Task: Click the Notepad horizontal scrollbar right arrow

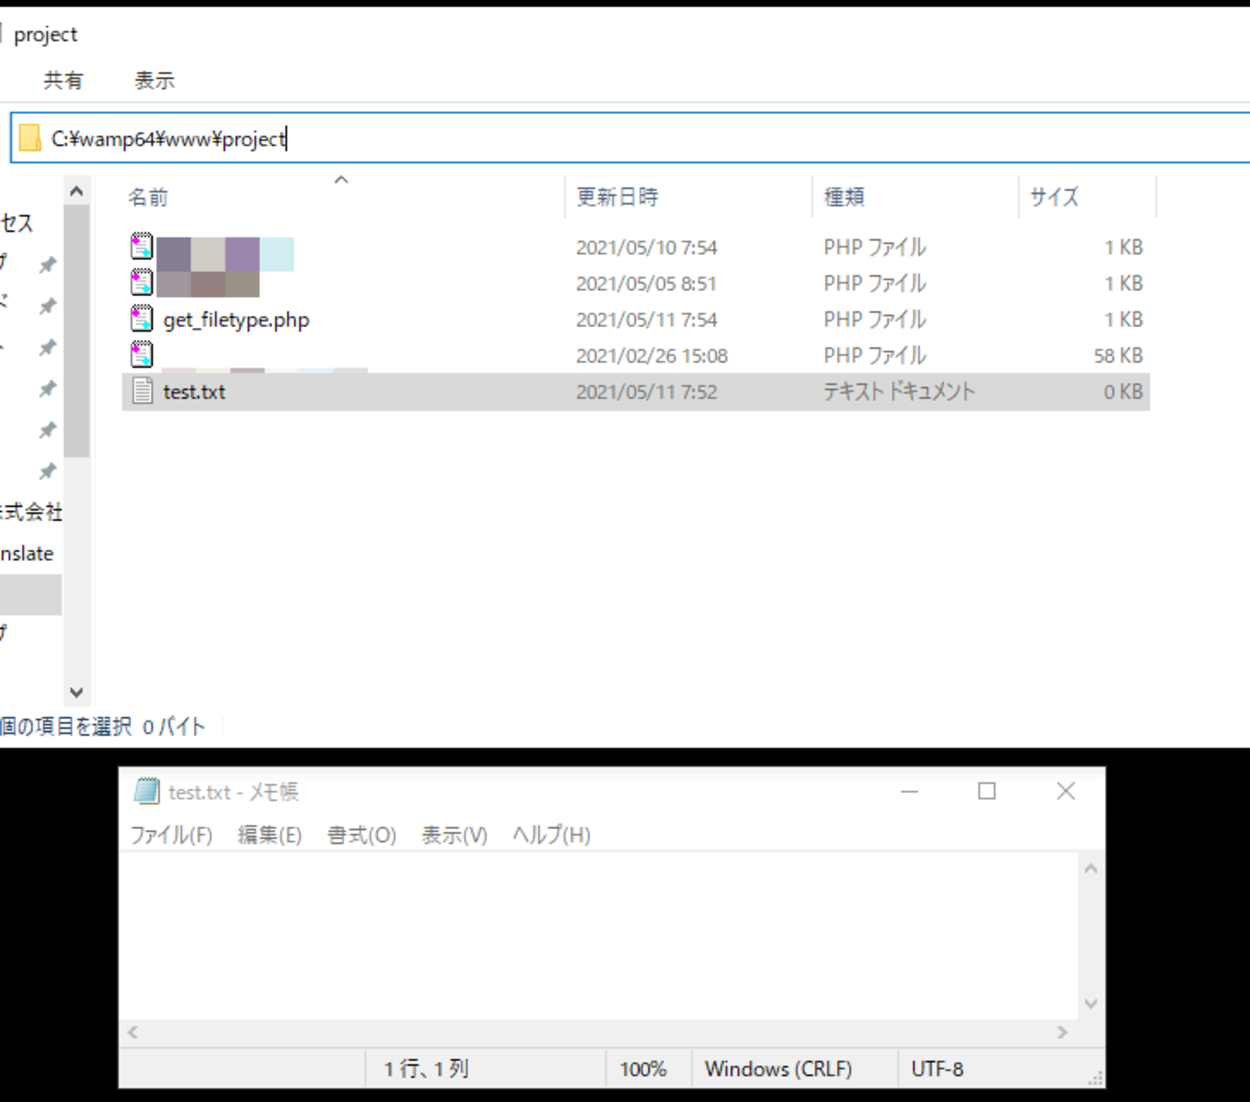Action: click(1062, 1032)
